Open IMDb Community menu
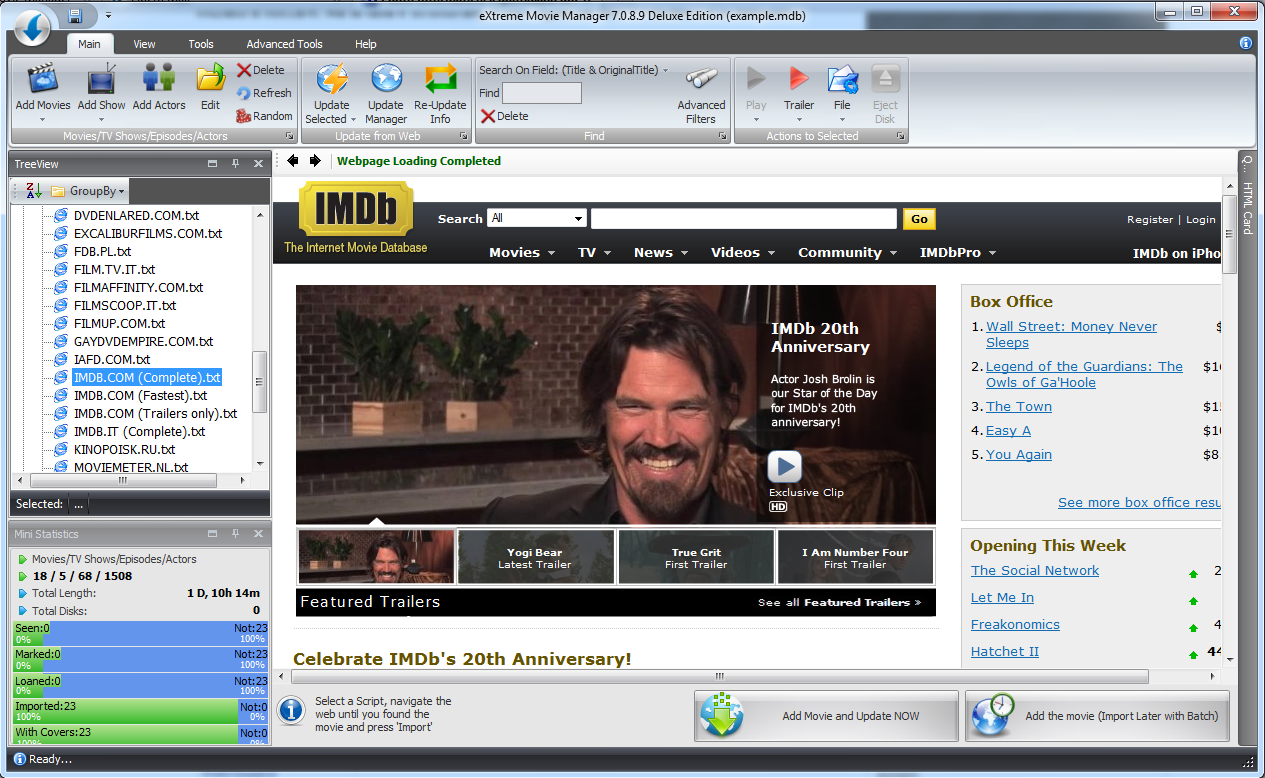1265x778 pixels. pos(847,252)
